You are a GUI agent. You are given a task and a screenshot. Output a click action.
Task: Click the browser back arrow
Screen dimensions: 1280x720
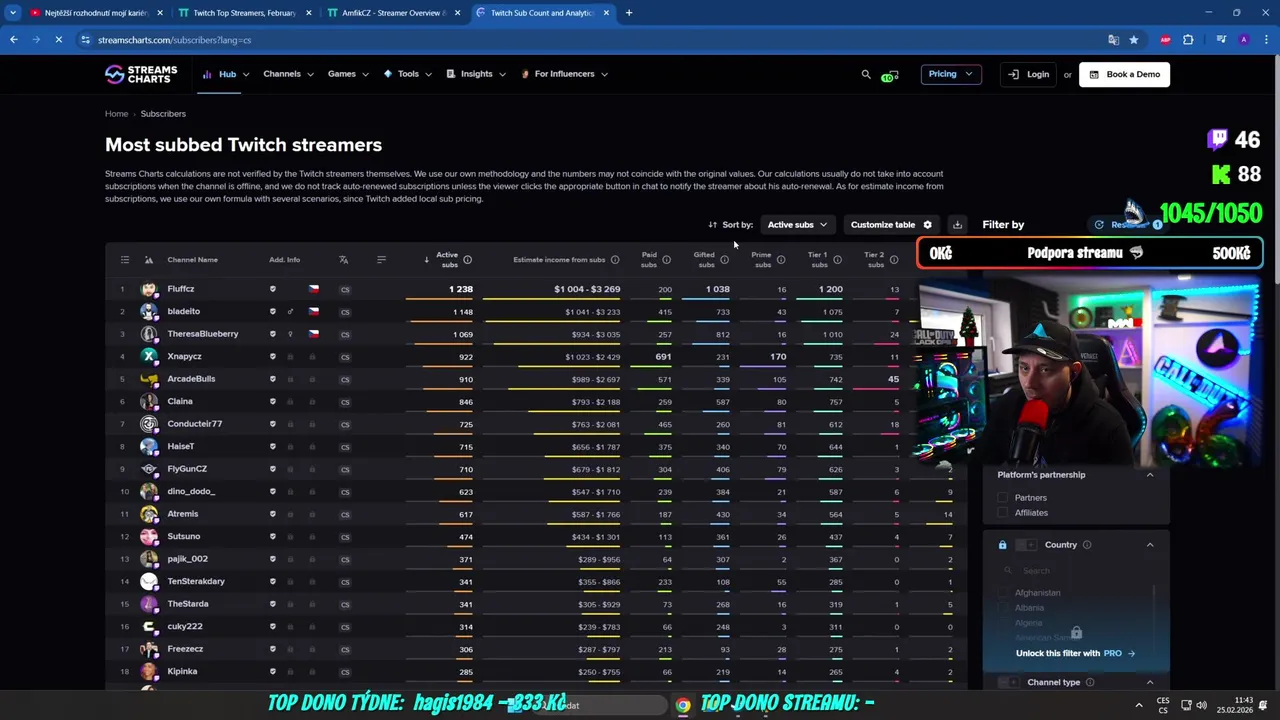coord(14,40)
